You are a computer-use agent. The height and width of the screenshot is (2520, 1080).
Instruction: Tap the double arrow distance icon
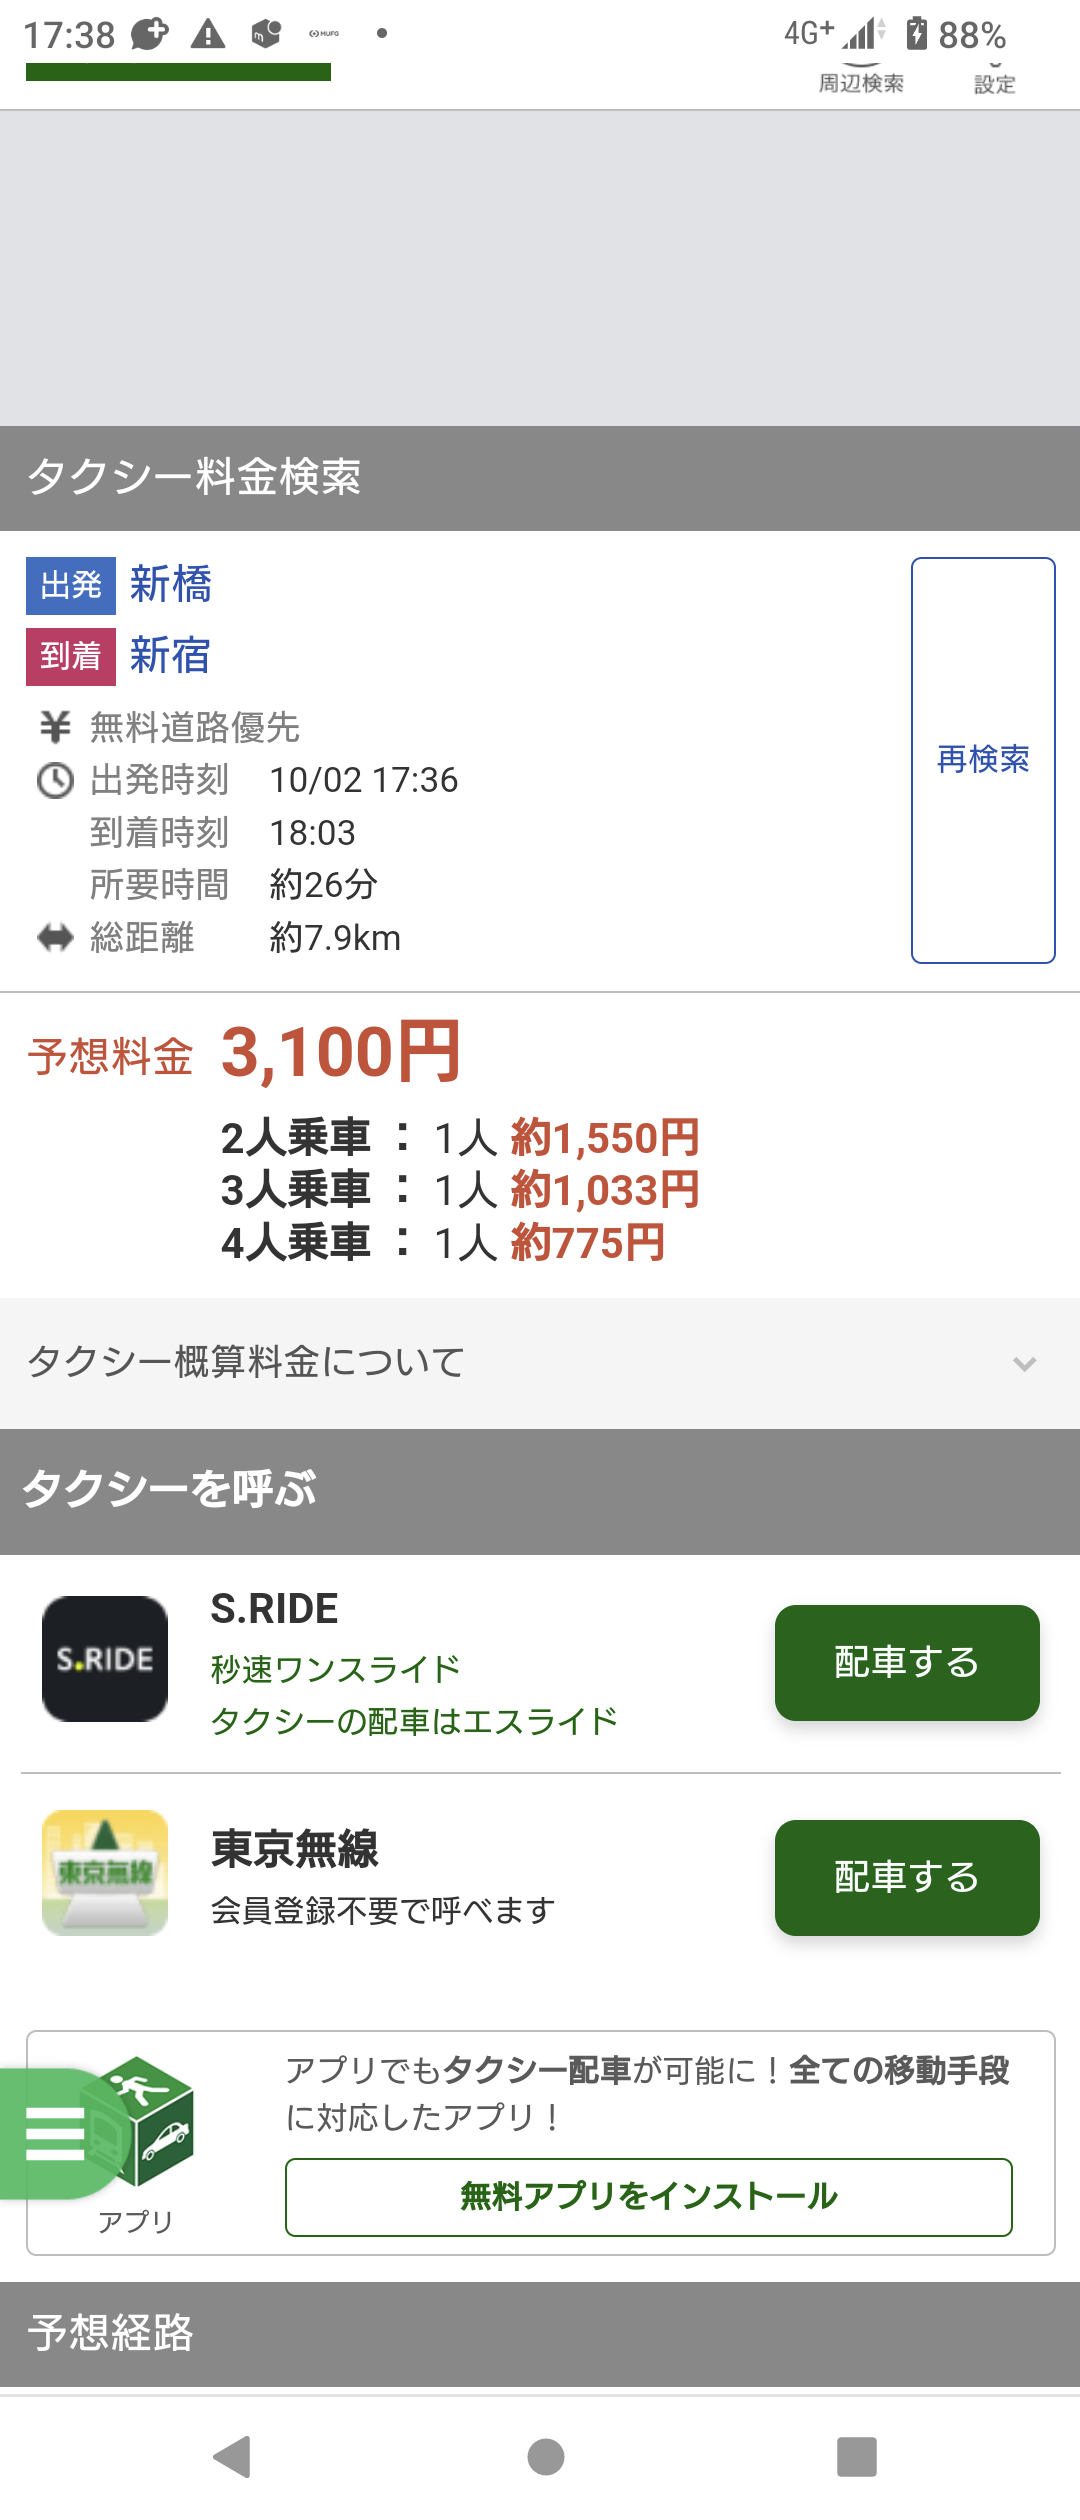click(x=55, y=938)
